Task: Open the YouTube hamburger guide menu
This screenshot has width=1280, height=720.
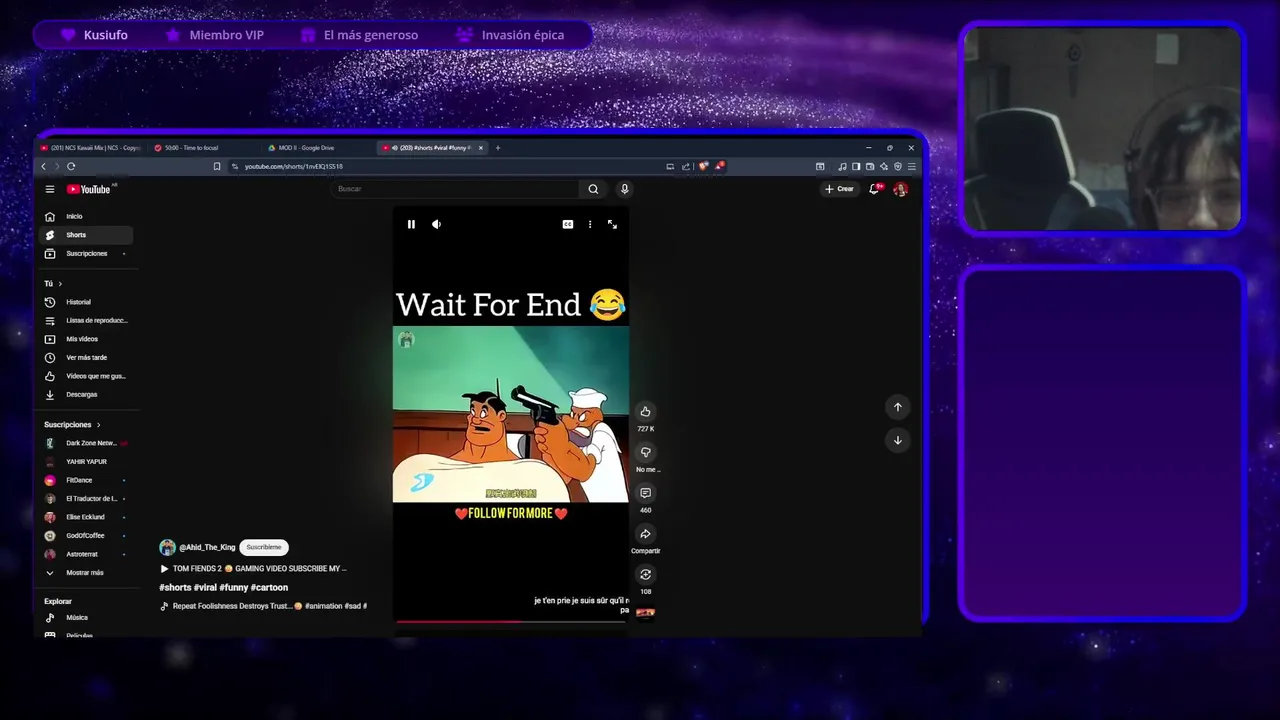Action: point(50,189)
